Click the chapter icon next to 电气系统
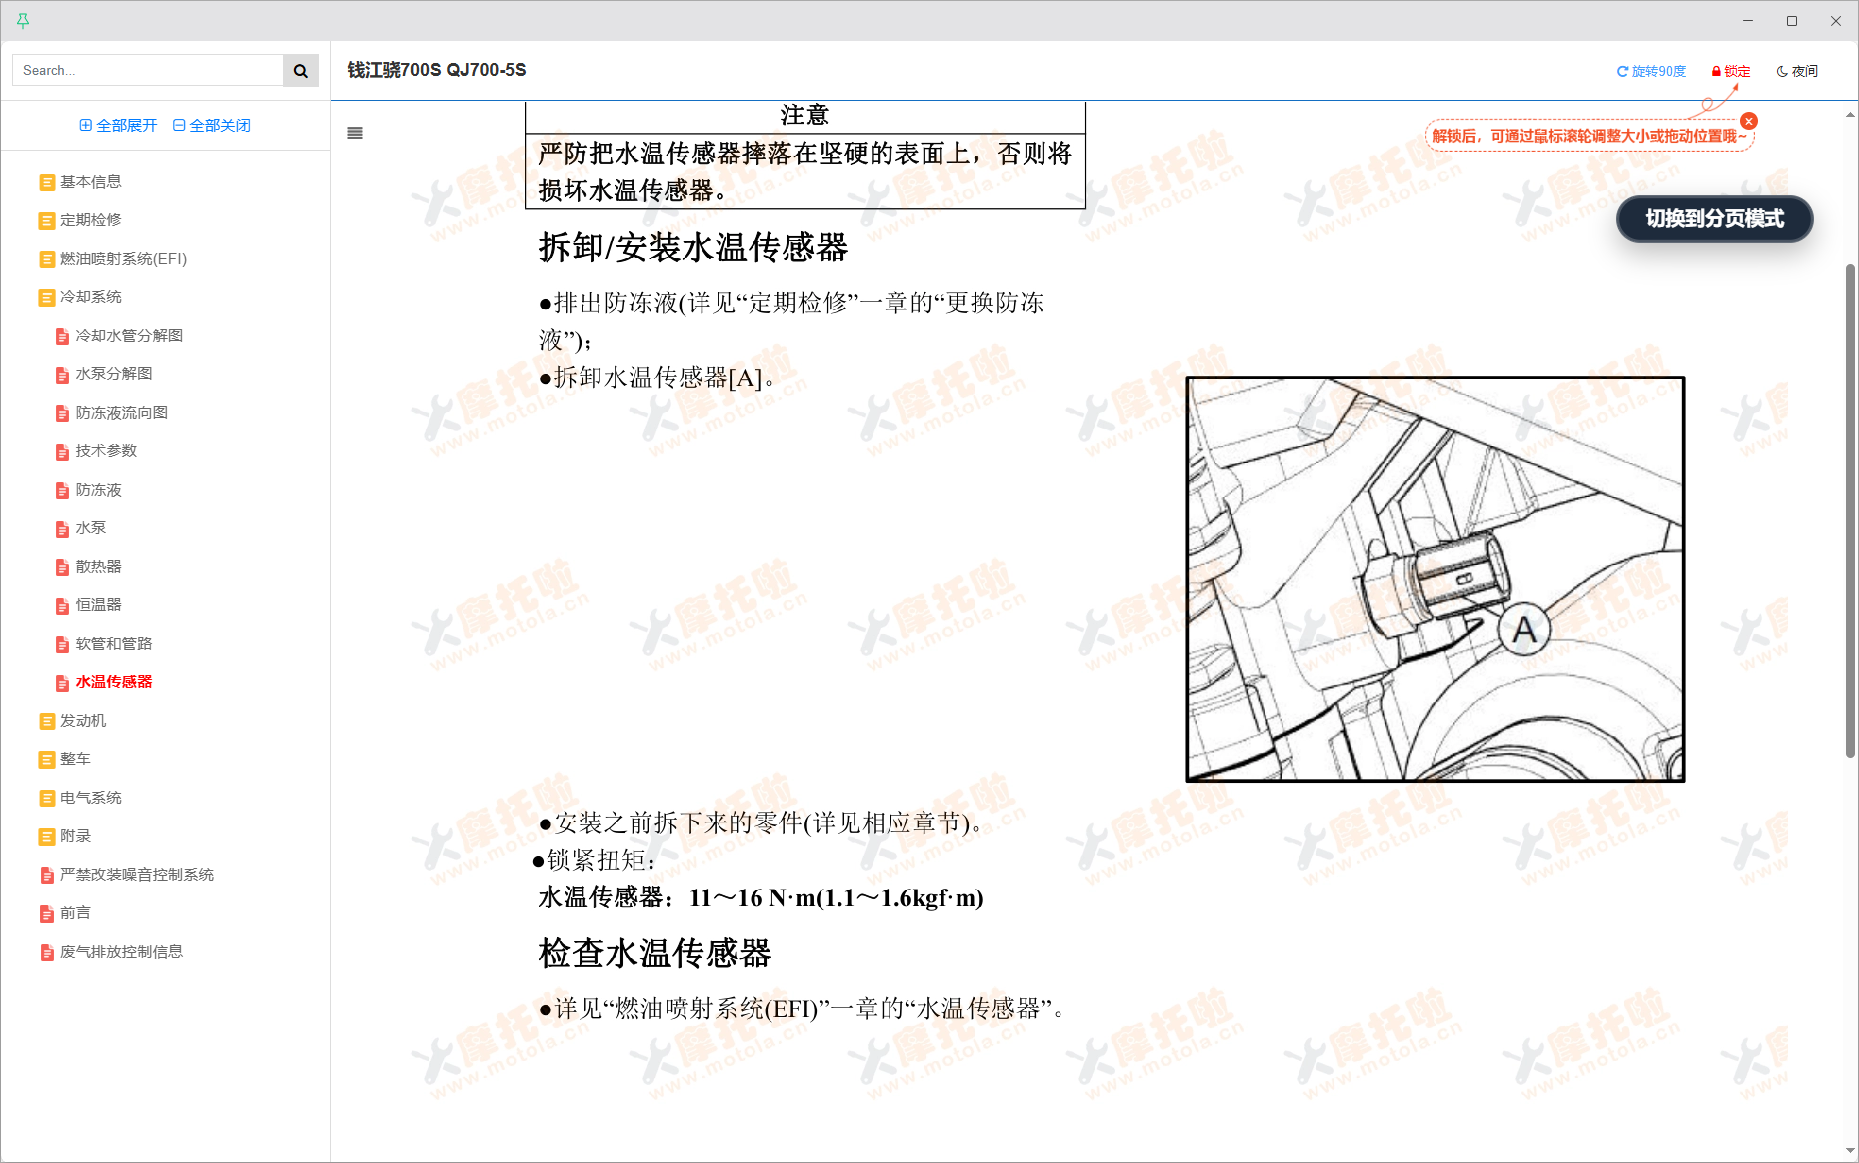Screen dimensions: 1859x1163 [46, 797]
